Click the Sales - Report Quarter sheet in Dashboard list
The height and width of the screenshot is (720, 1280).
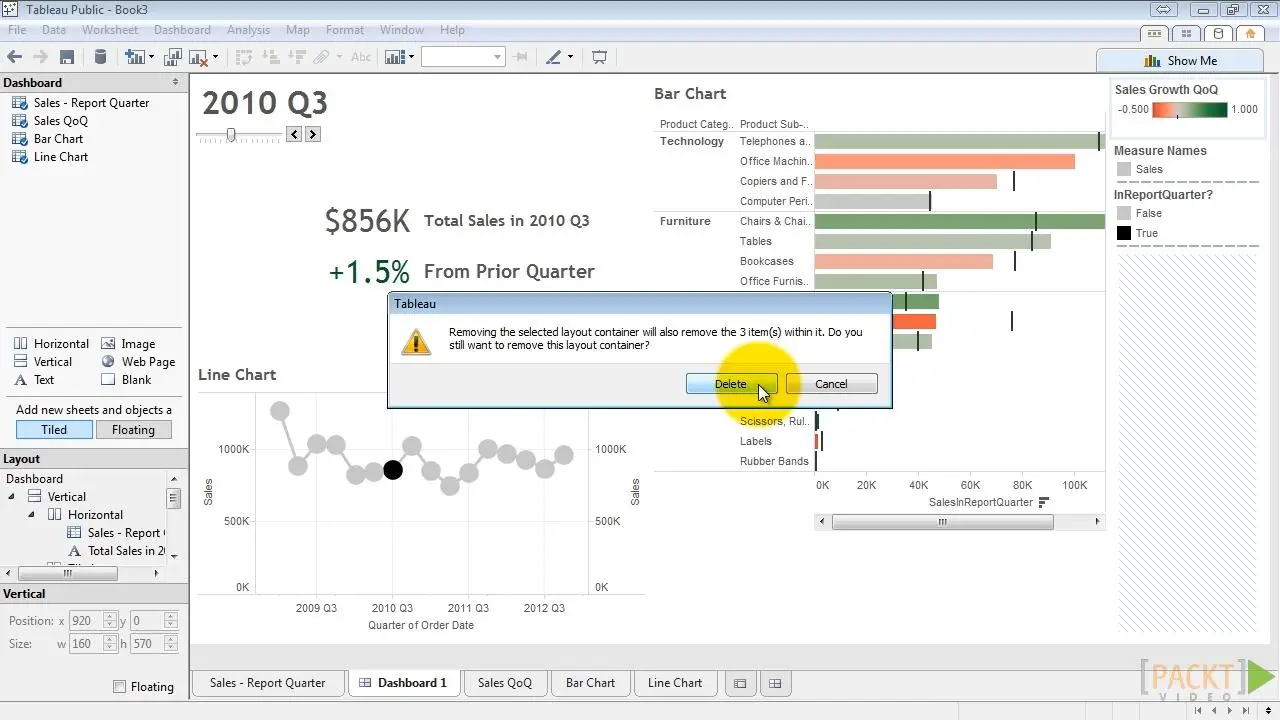[81, 103]
